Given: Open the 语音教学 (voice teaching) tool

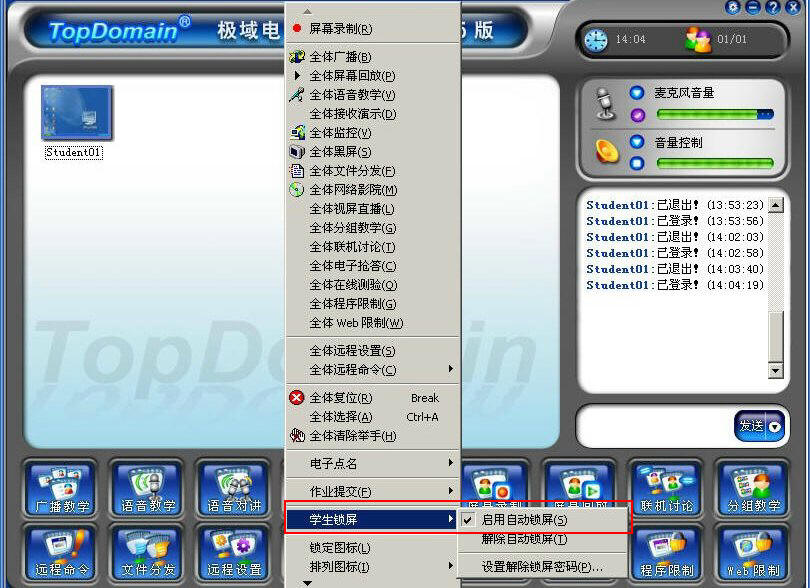Looking at the screenshot, I should coord(146,489).
